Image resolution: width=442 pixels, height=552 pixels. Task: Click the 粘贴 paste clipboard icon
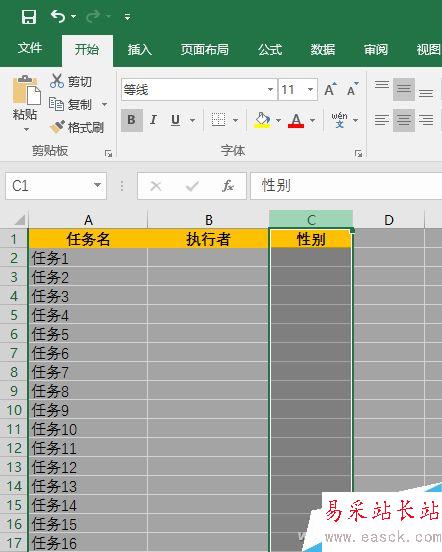[x=26, y=90]
